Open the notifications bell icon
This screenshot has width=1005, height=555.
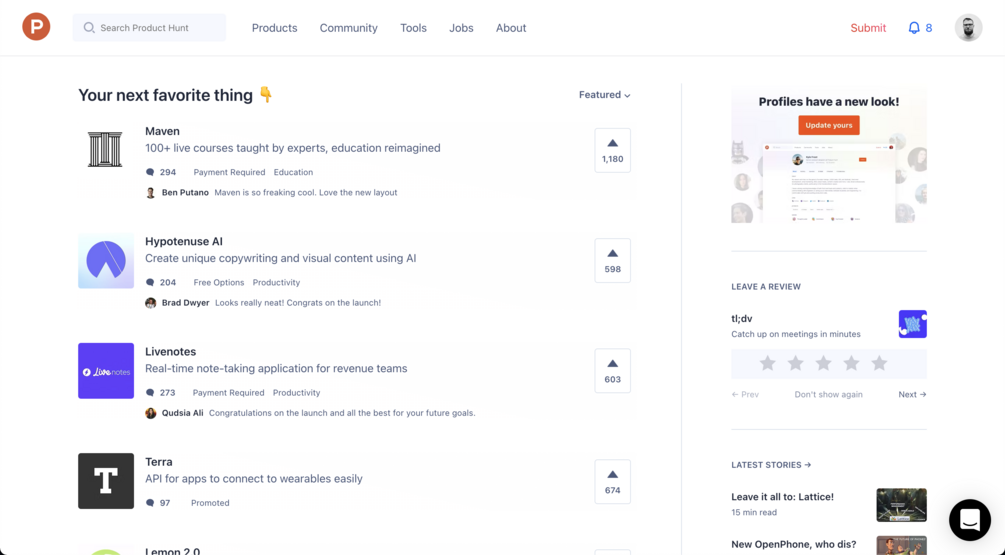click(x=914, y=28)
